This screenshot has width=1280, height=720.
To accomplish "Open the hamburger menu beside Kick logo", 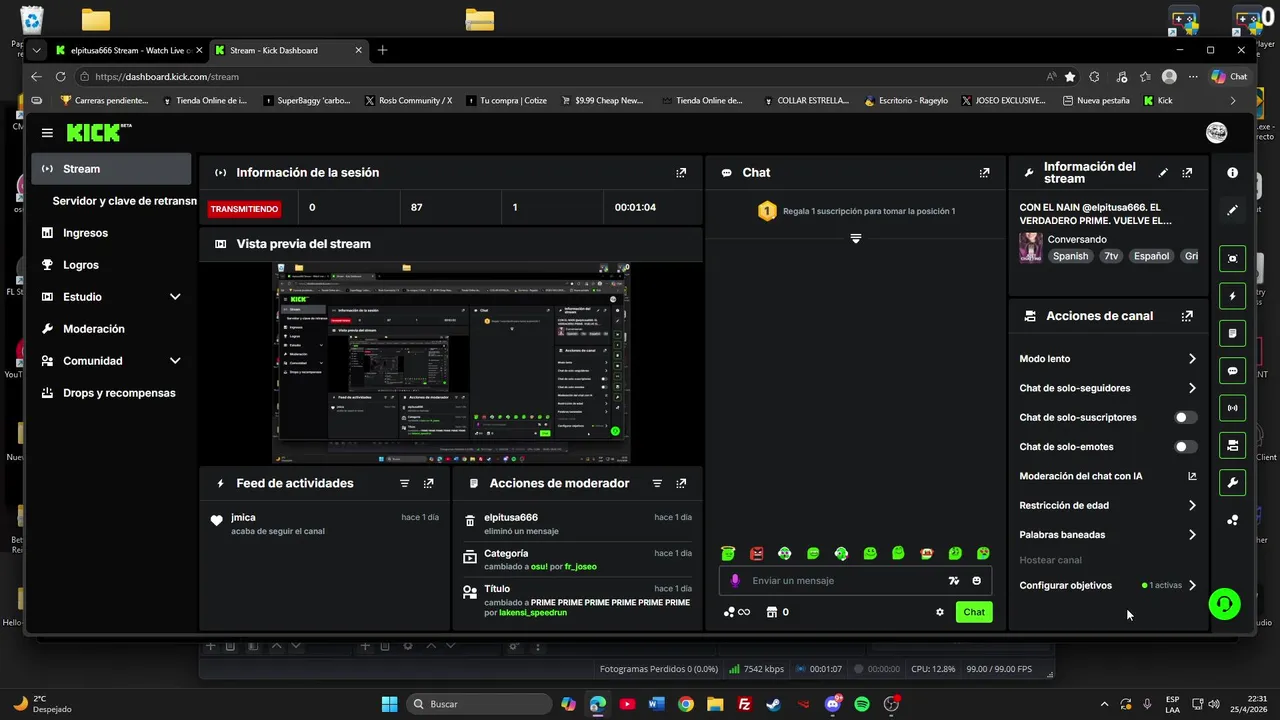I will click(47, 132).
